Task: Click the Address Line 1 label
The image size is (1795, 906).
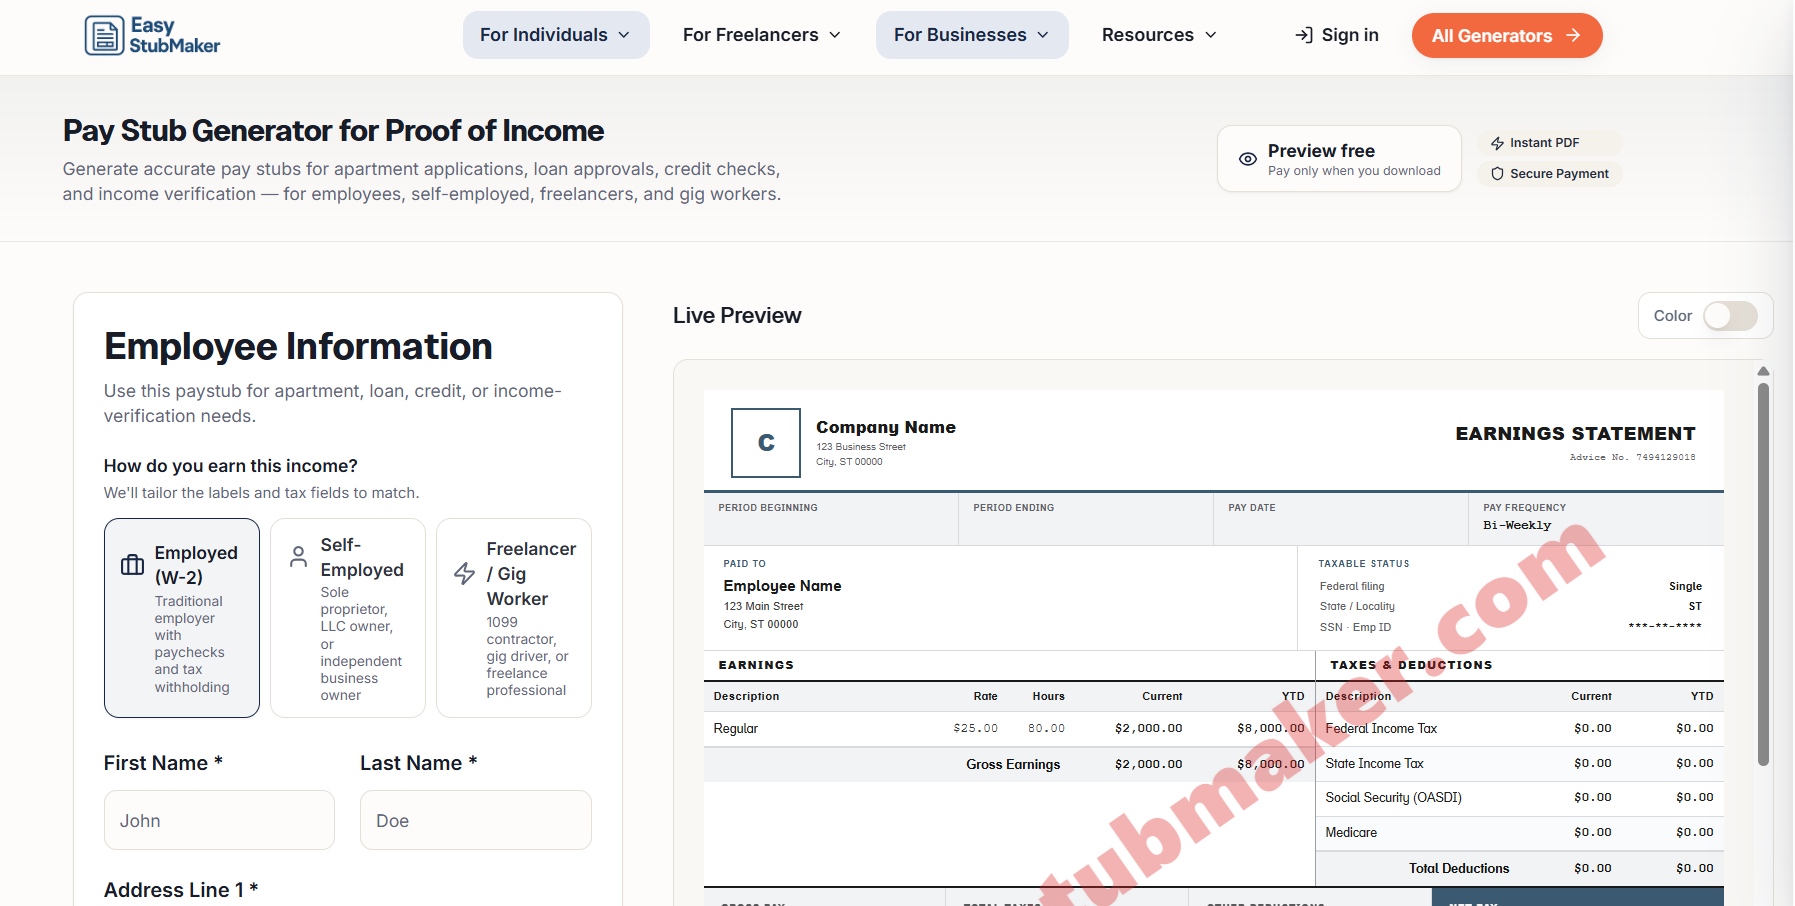Action: 181,890
